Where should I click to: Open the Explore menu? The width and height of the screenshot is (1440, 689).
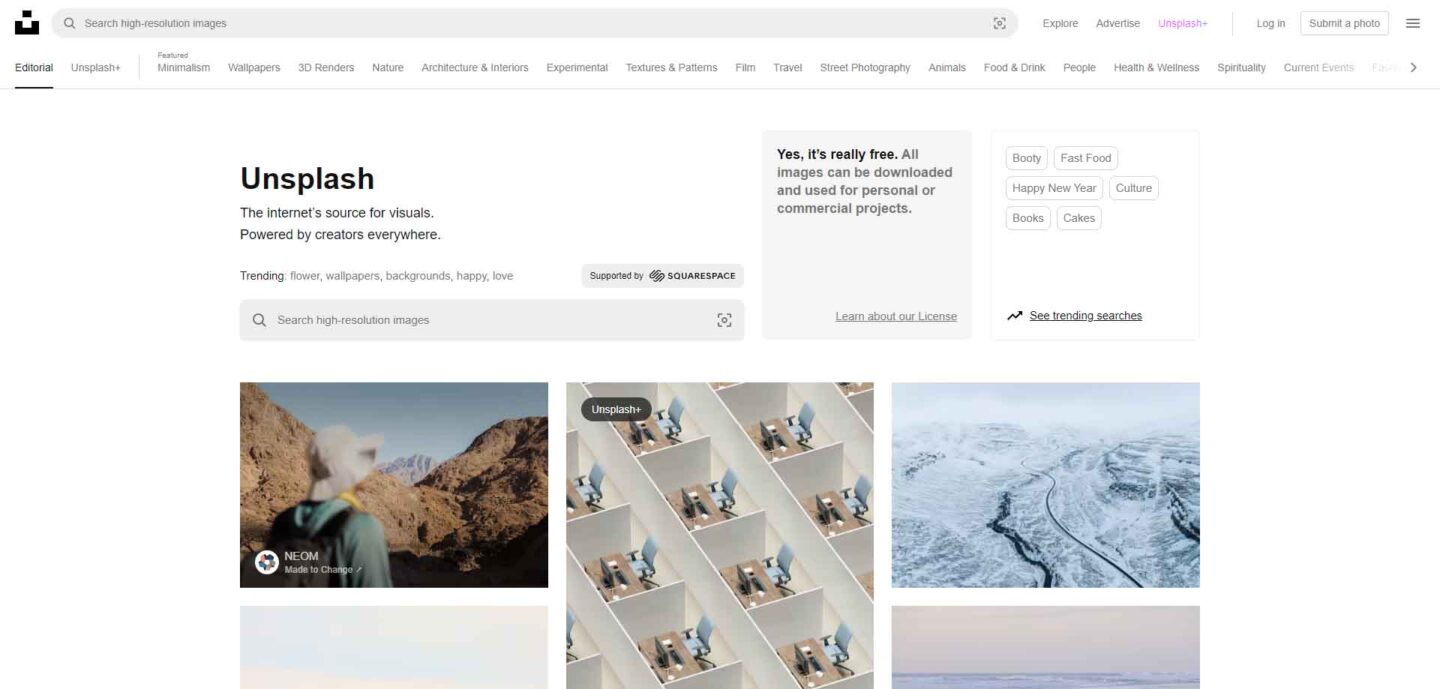[1059, 23]
